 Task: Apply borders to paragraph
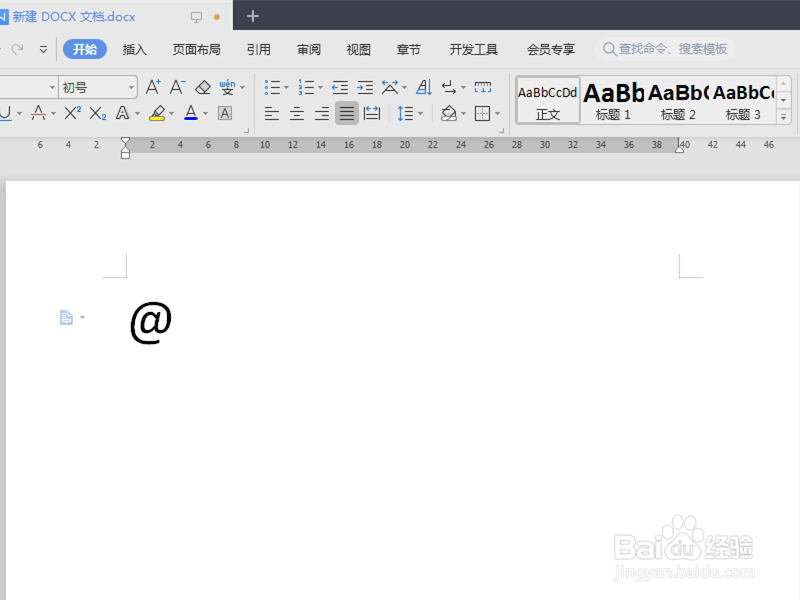pyautogui.click(x=482, y=113)
